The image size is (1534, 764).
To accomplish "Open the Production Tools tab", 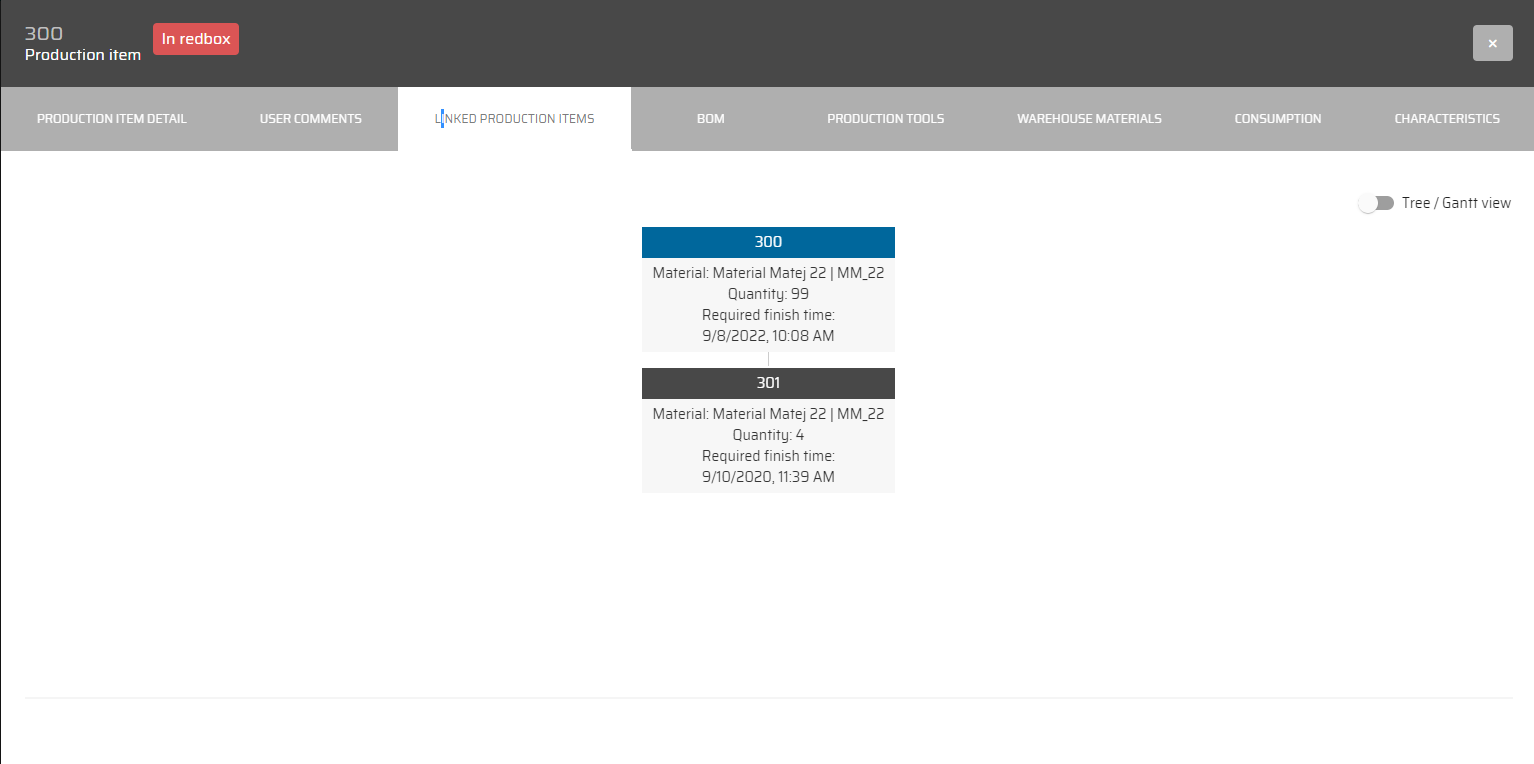I will pos(885,119).
